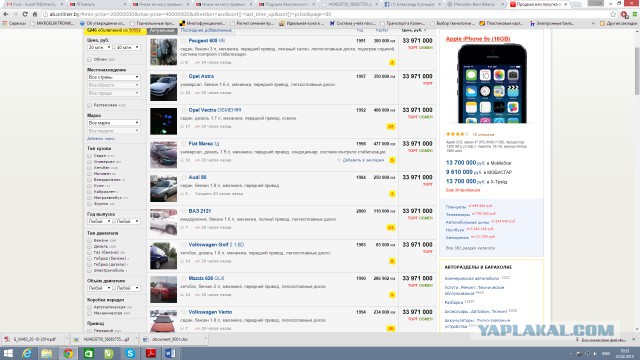The width and height of the screenshot is (640, 360).
Task: Open the ВАЗ 2121 car thumbnail
Action: click(x=163, y=222)
